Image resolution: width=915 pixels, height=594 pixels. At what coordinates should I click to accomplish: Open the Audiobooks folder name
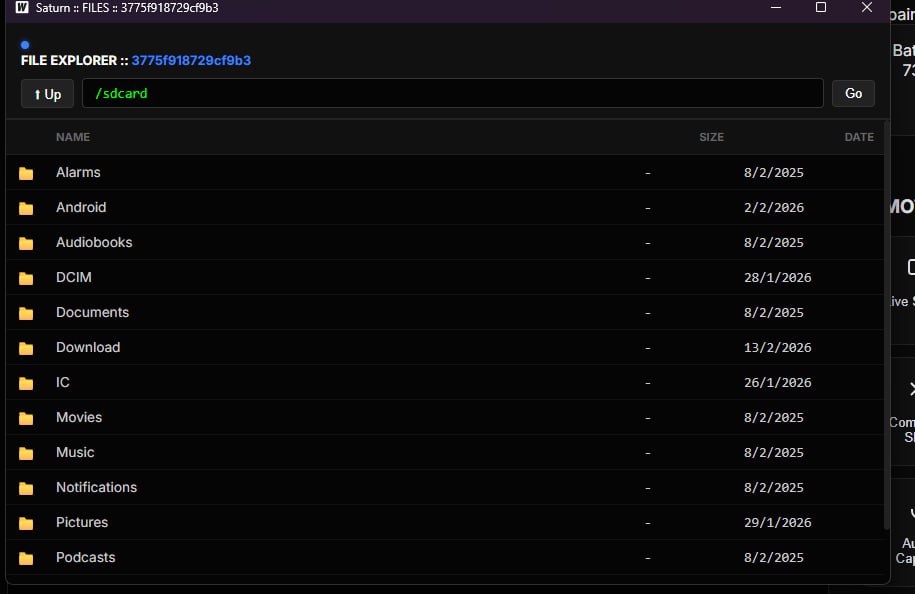94,242
